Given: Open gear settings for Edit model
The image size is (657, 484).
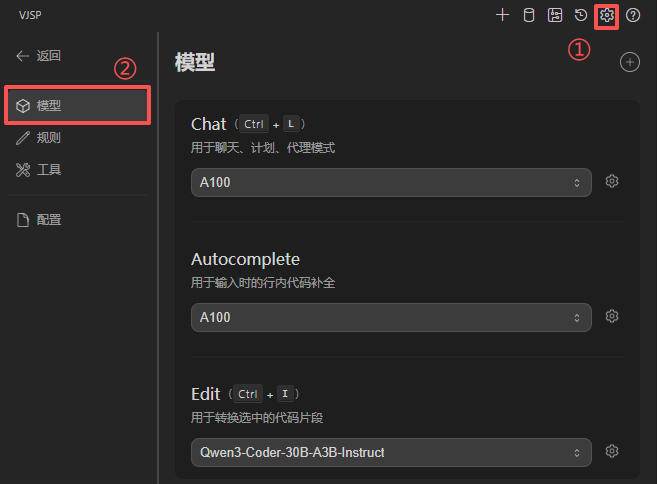Looking at the screenshot, I should click(x=612, y=452).
